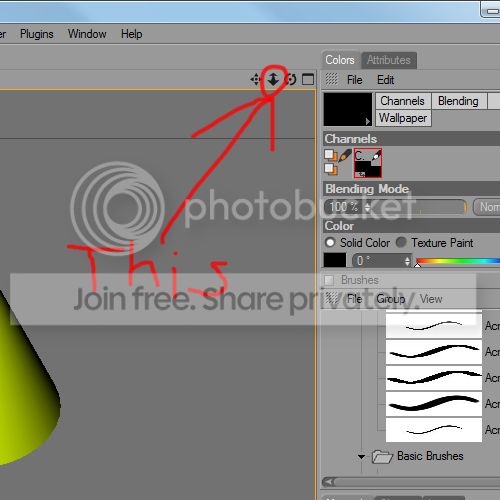
Task: Open the blending mode Normal dropdown
Action: 487,207
